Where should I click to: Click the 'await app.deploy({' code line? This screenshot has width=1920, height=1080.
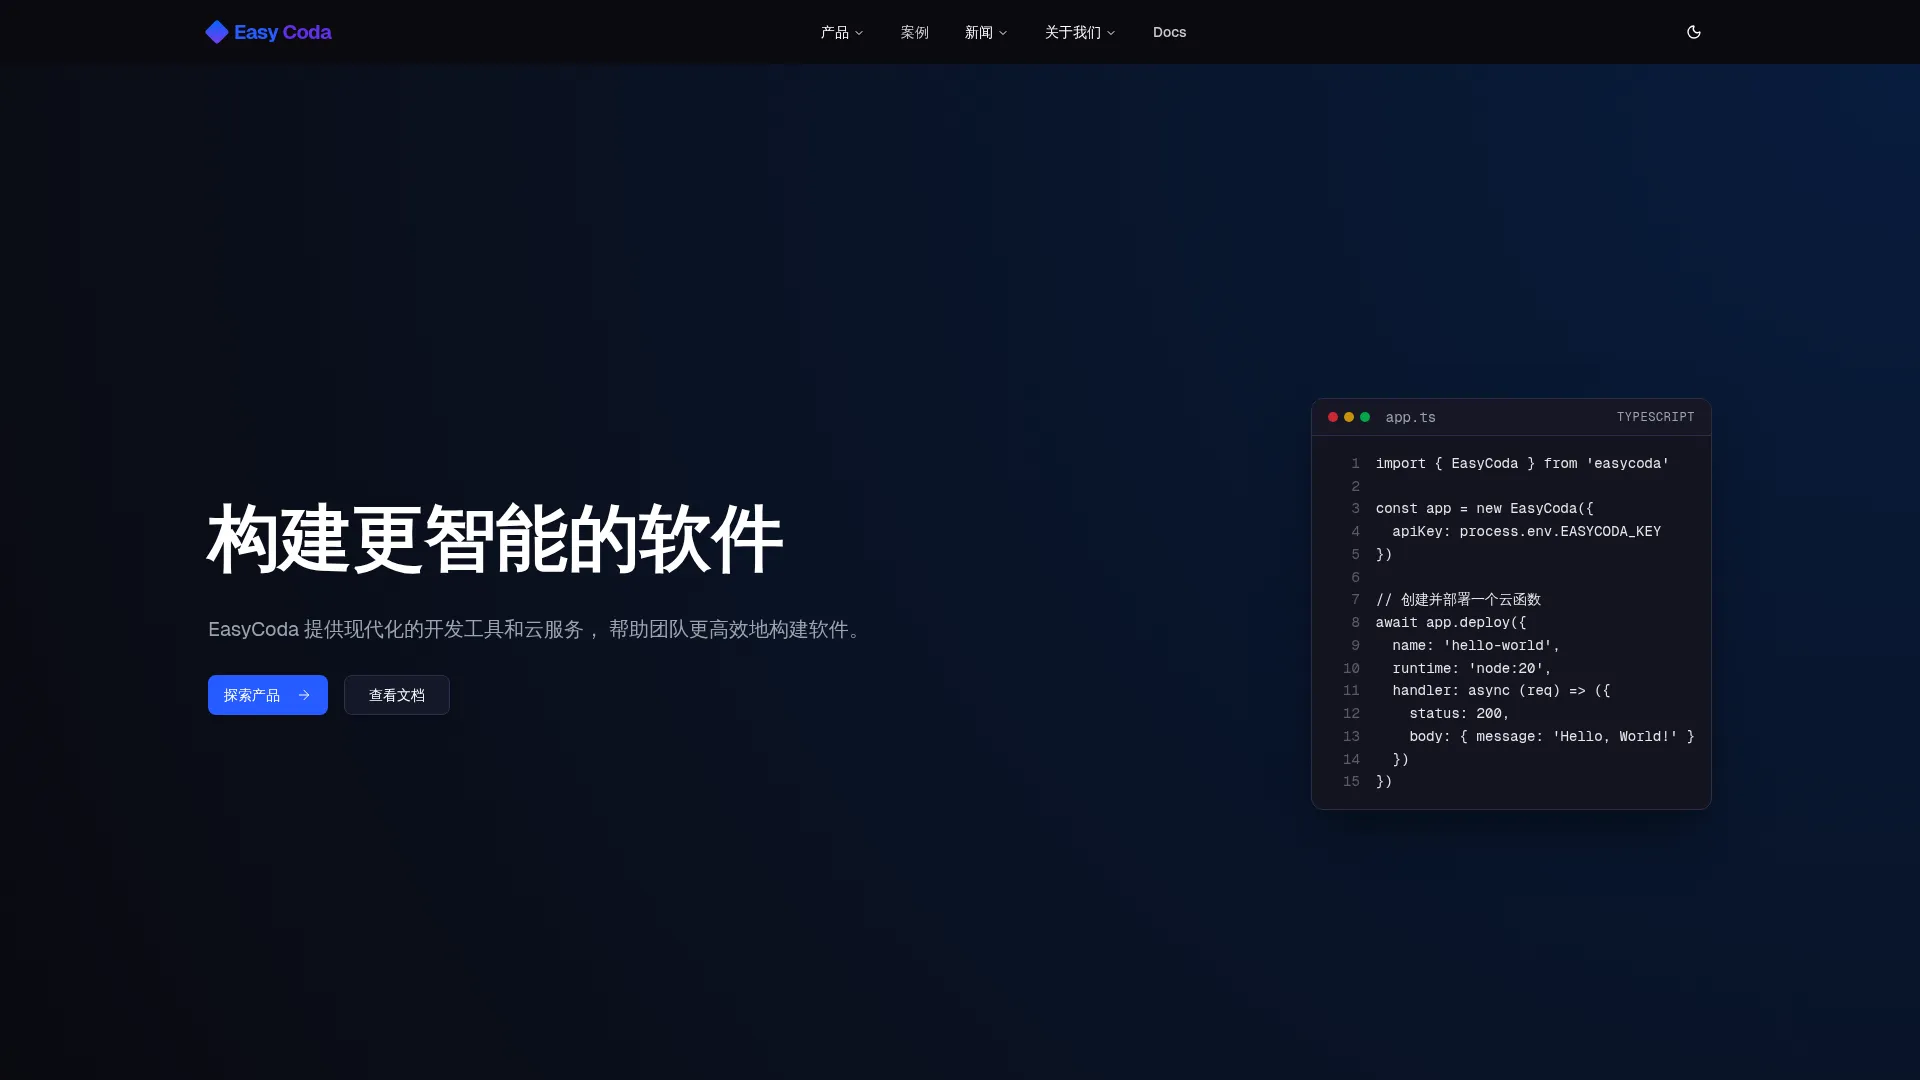1451,622
